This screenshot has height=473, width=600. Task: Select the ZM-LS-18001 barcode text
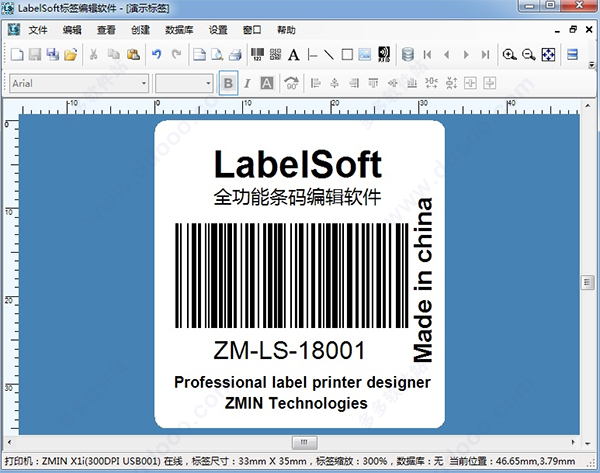[x=289, y=350]
